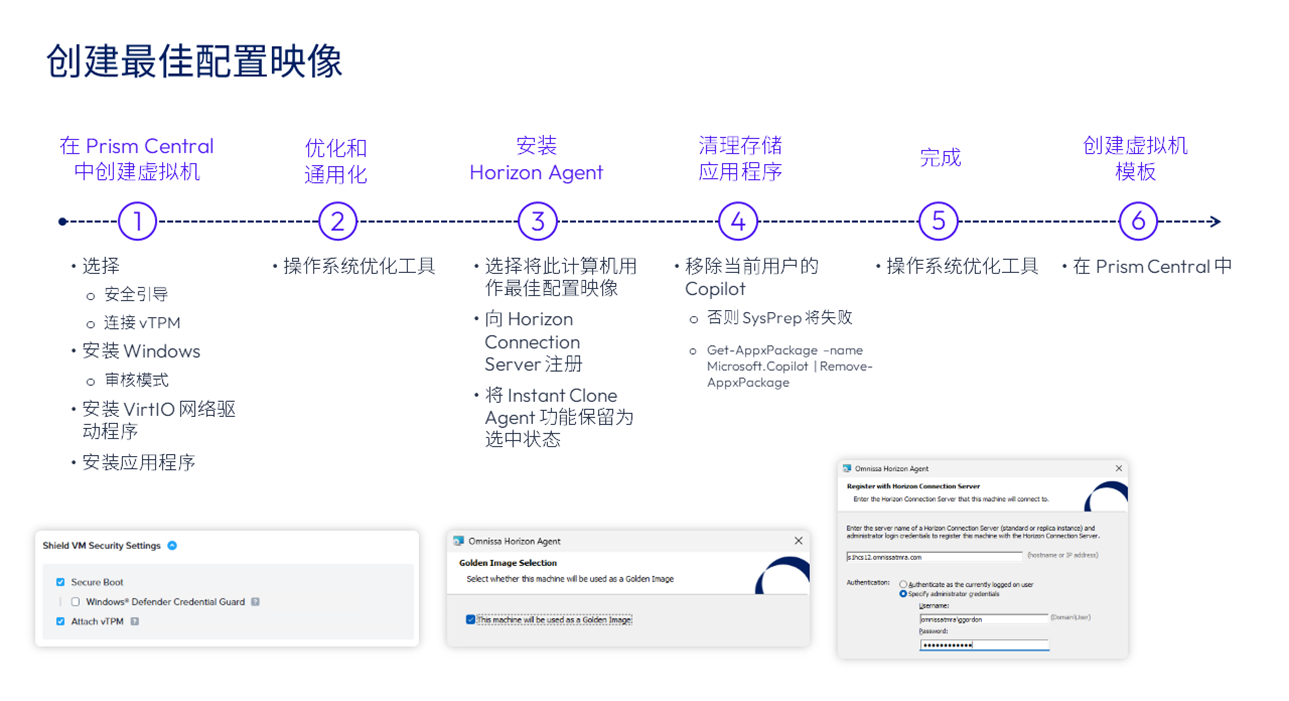
Task: Click the bullet '选择将此计算机用作最佳配置映像'
Action: click(561, 277)
